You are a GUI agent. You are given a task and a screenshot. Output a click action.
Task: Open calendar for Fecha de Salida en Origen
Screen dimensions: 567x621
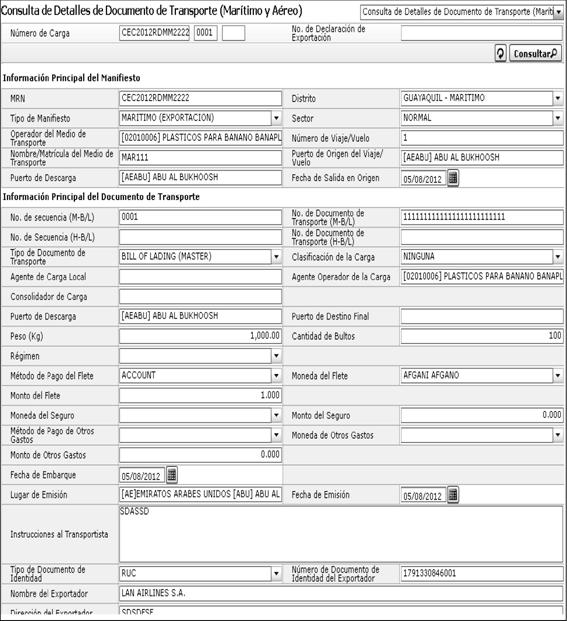pos(453,178)
